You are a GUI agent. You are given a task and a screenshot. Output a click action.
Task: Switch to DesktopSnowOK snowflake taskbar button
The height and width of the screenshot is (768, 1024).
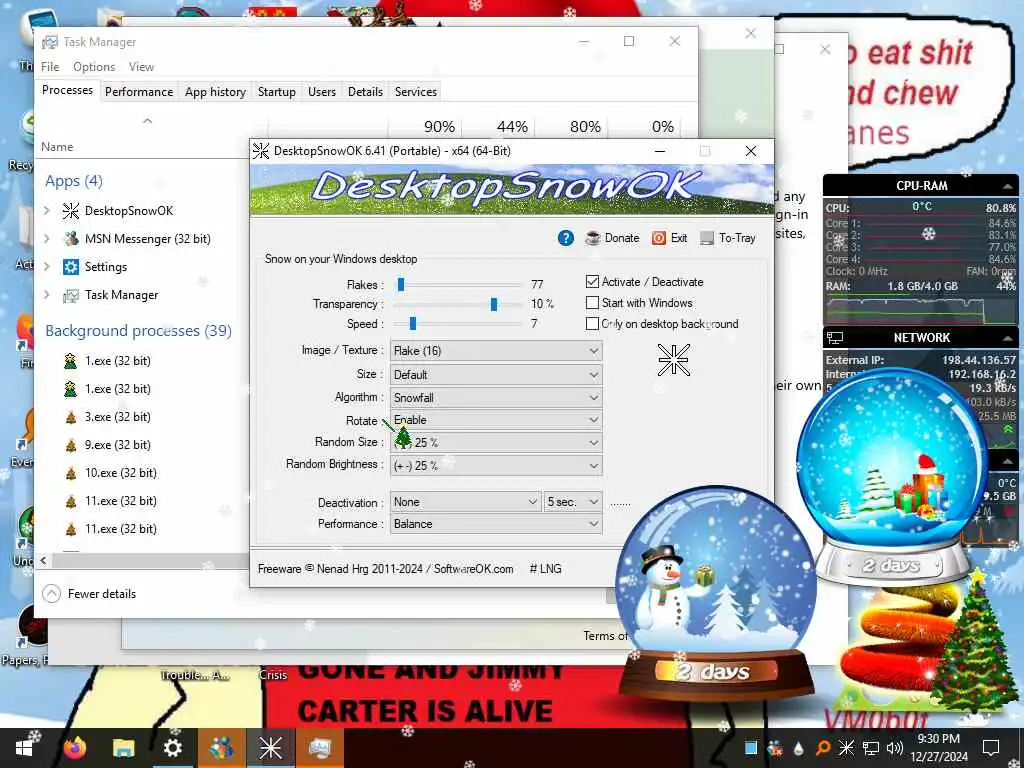(270, 748)
